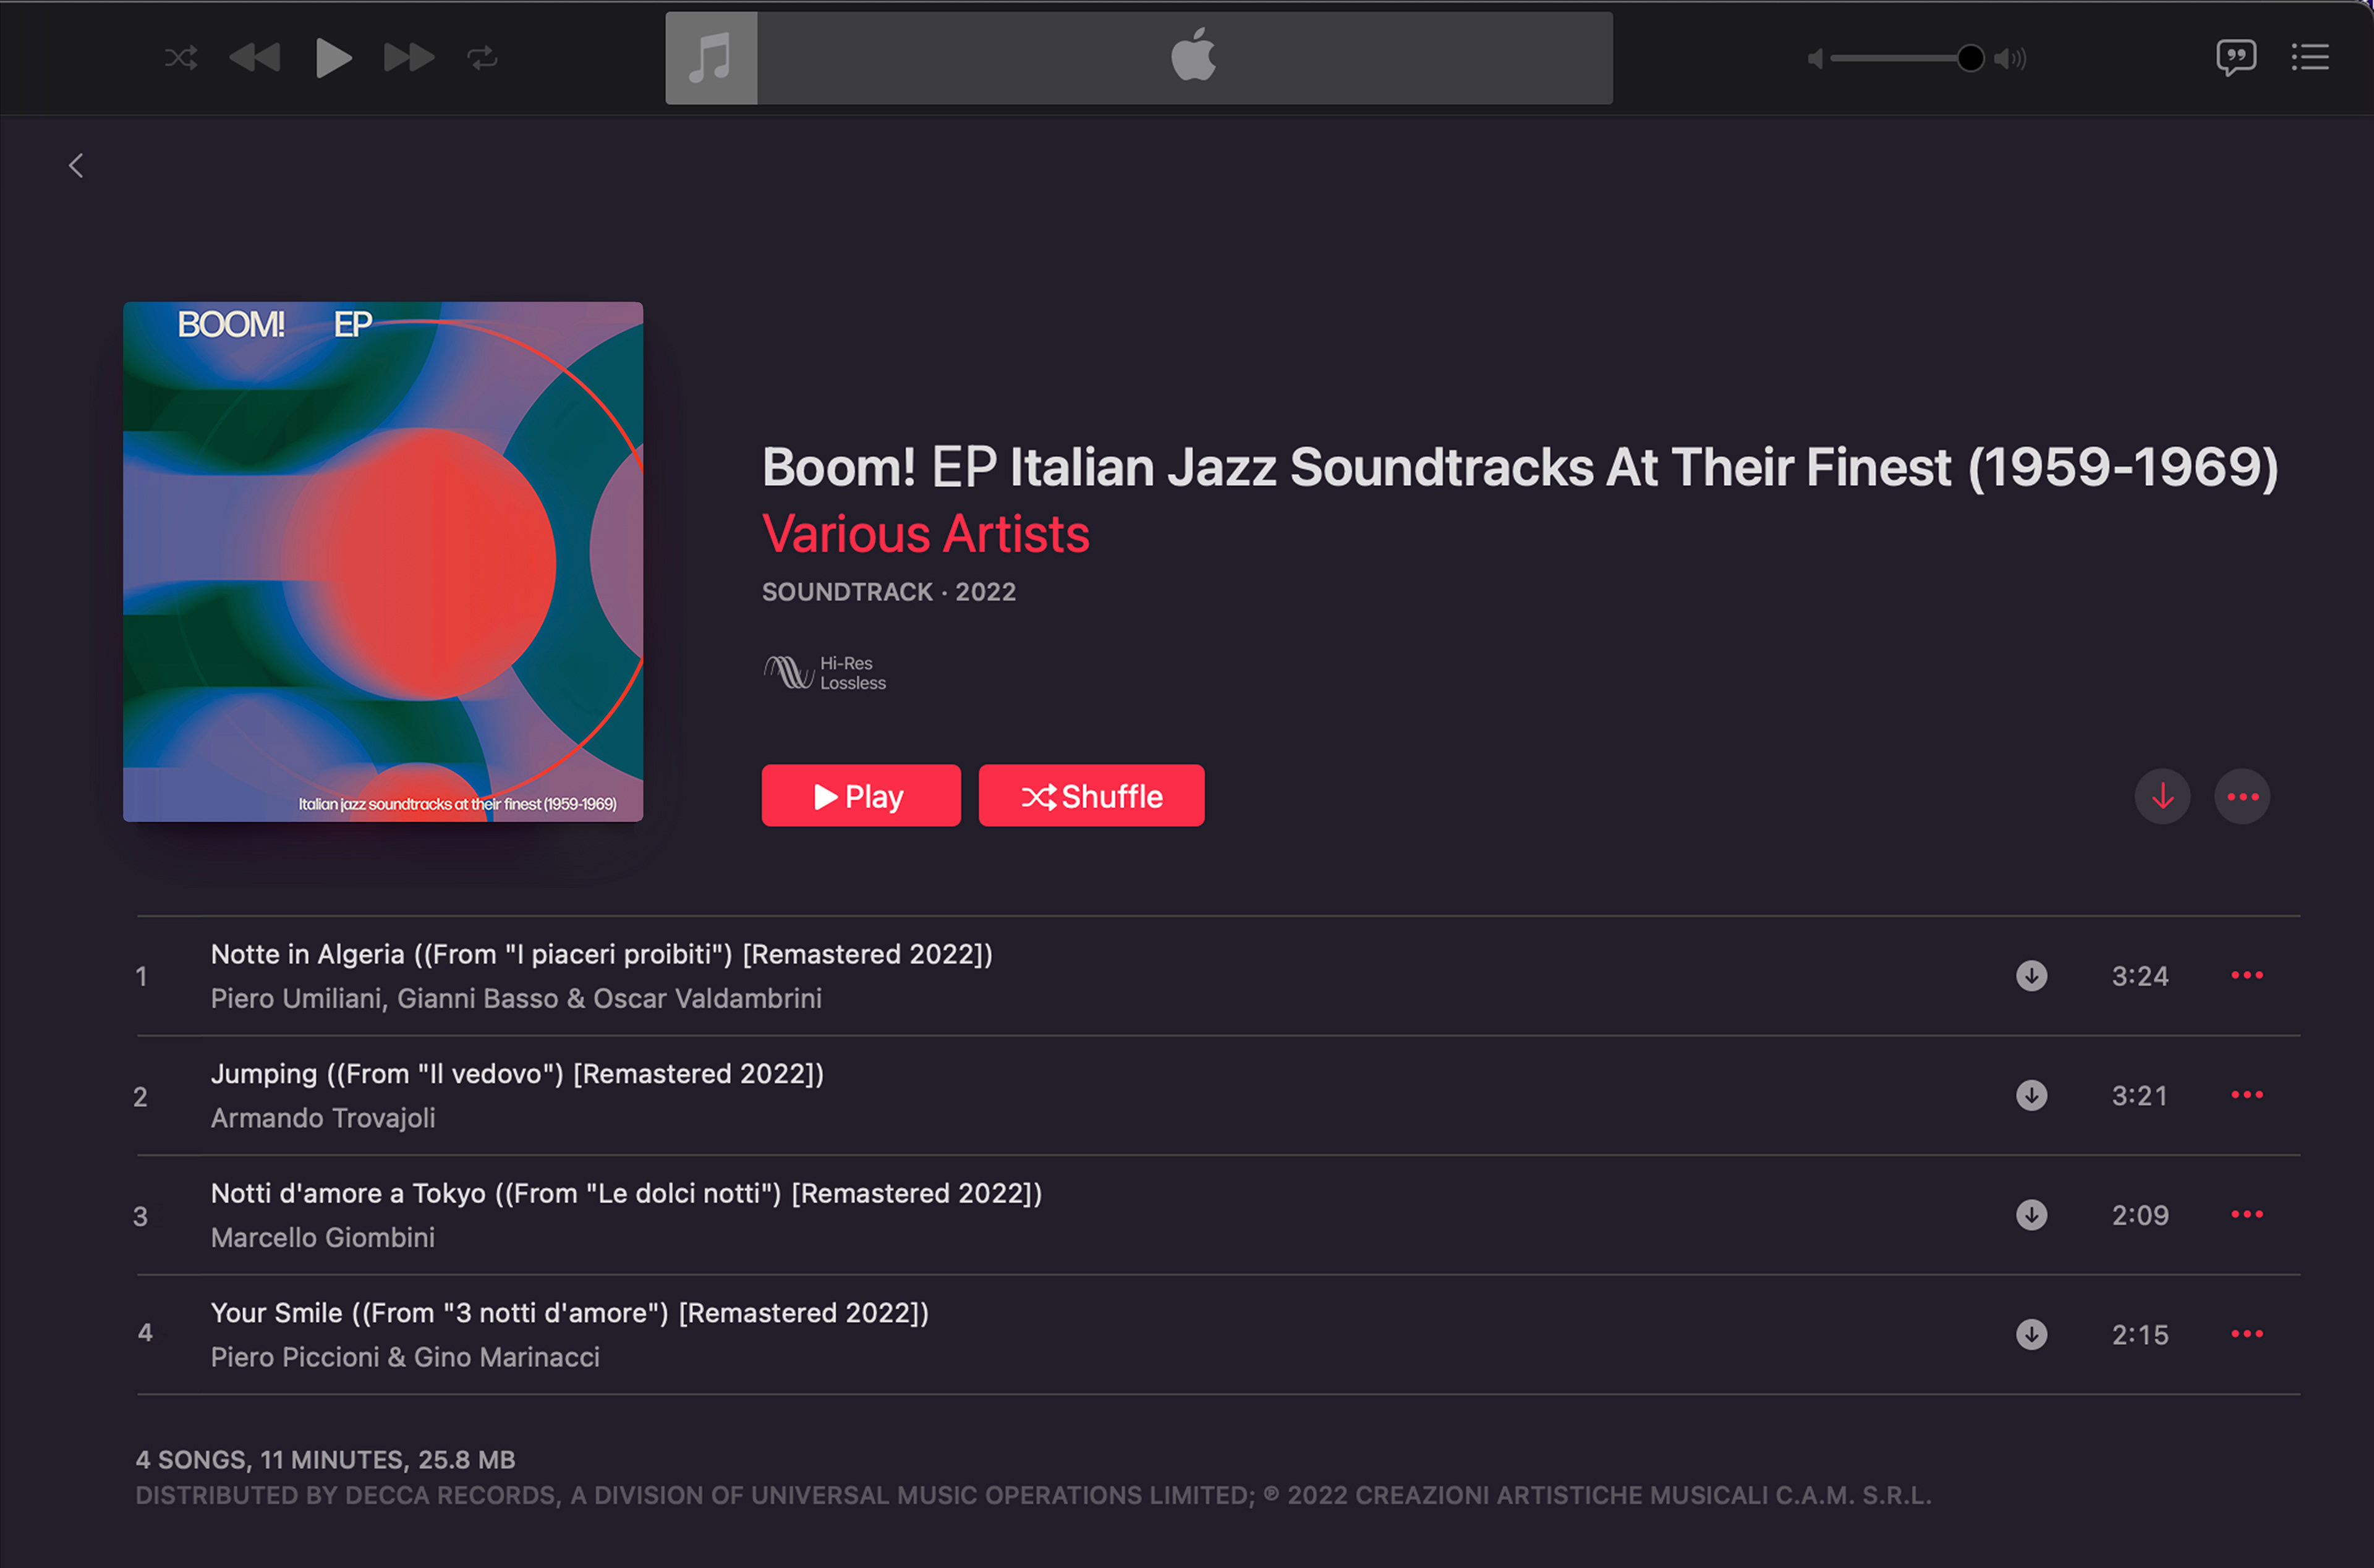
Task: Open the lyrics speech bubble icon
Action: (x=2235, y=58)
